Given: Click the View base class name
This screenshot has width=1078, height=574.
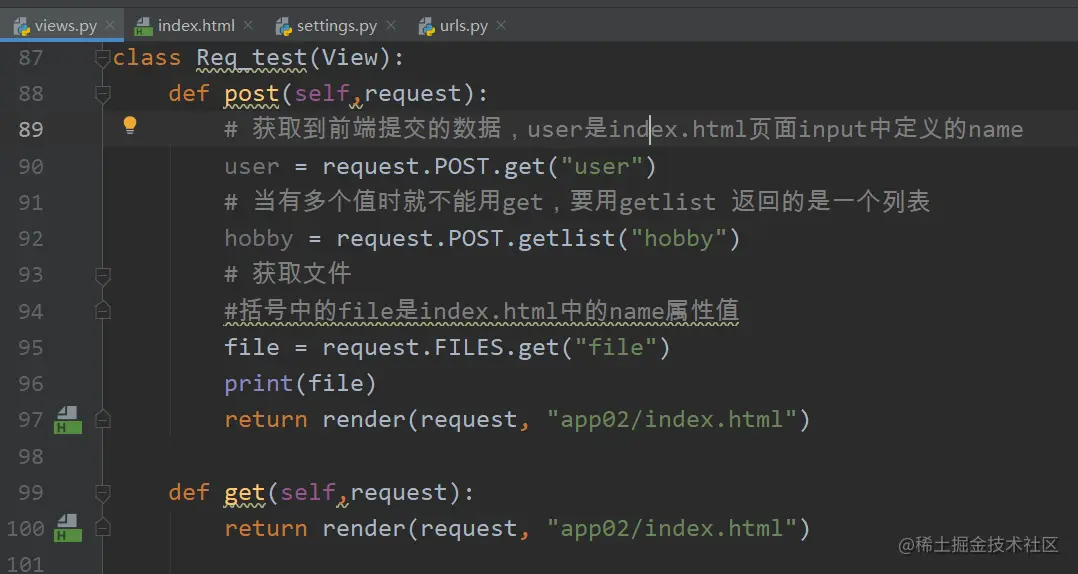Looking at the screenshot, I should pos(350,58).
